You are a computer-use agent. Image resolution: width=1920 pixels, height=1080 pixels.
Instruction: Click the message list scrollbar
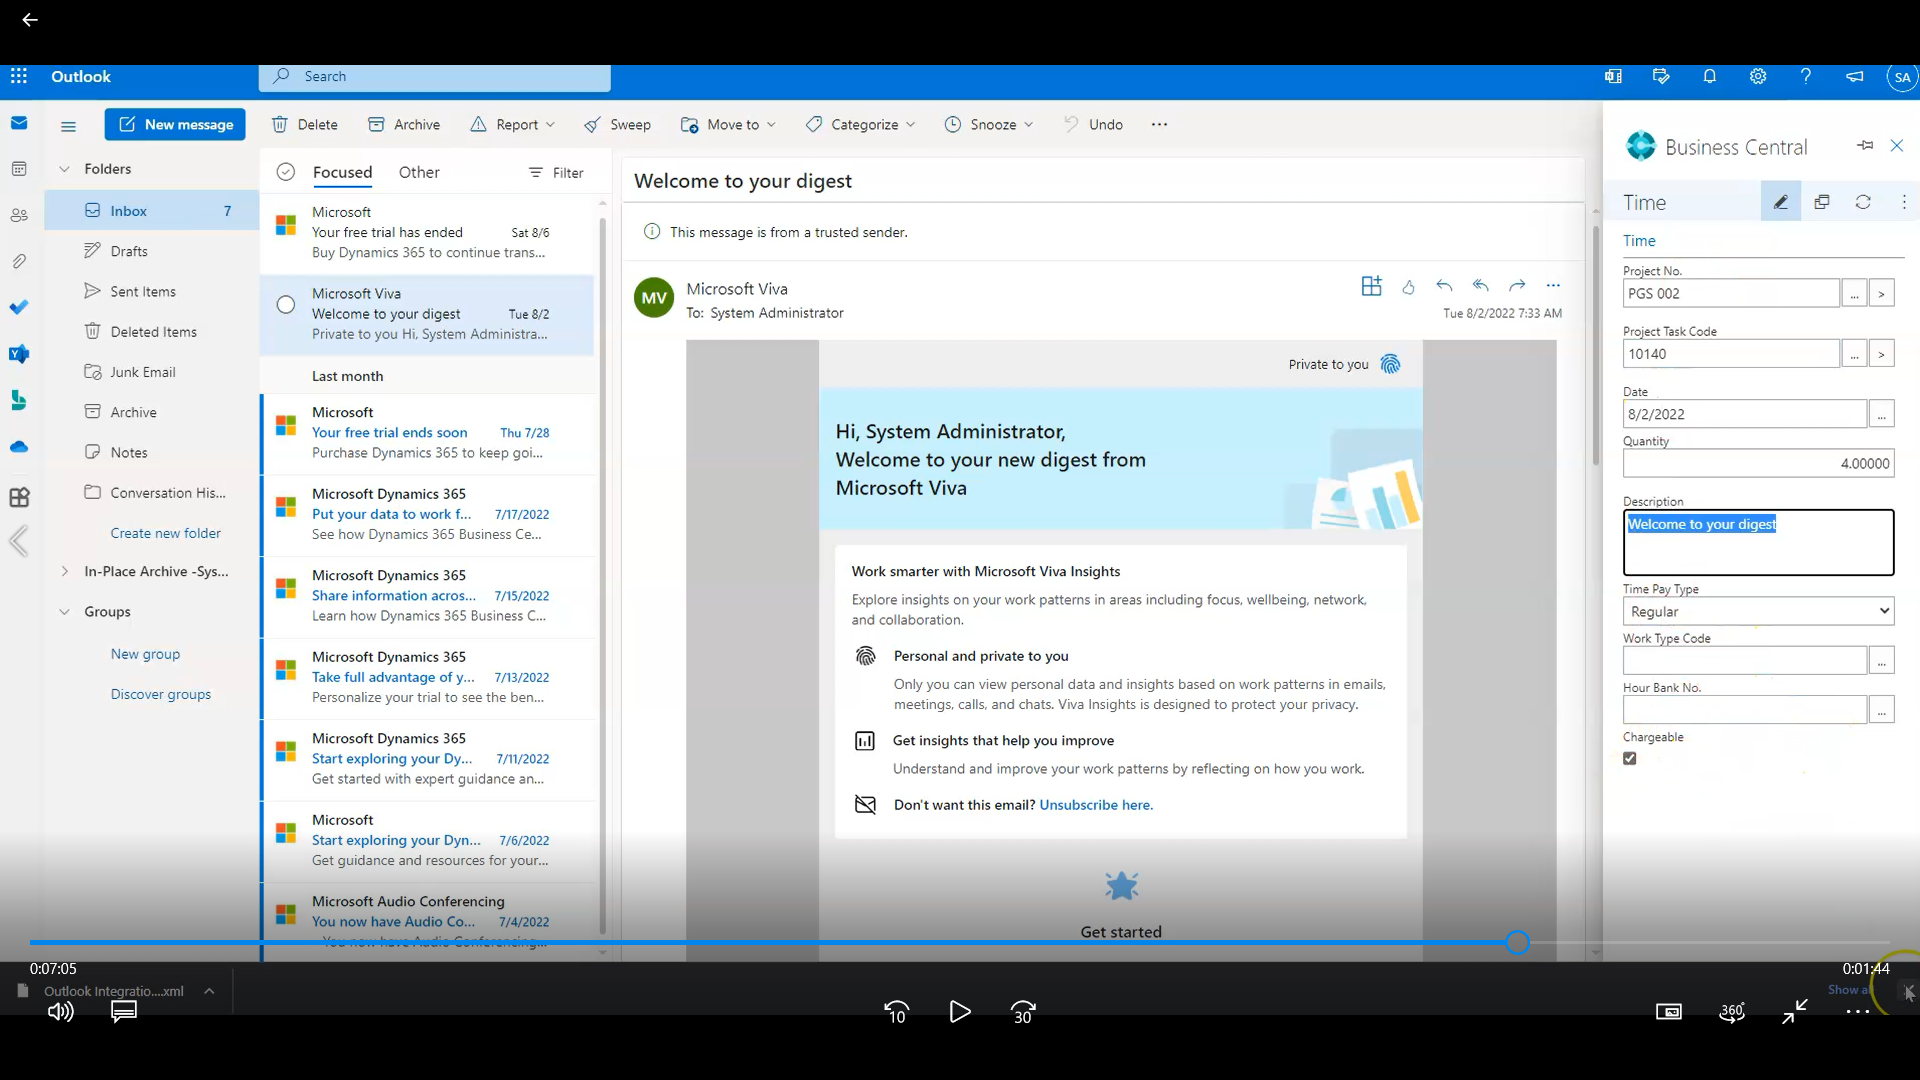(602, 575)
